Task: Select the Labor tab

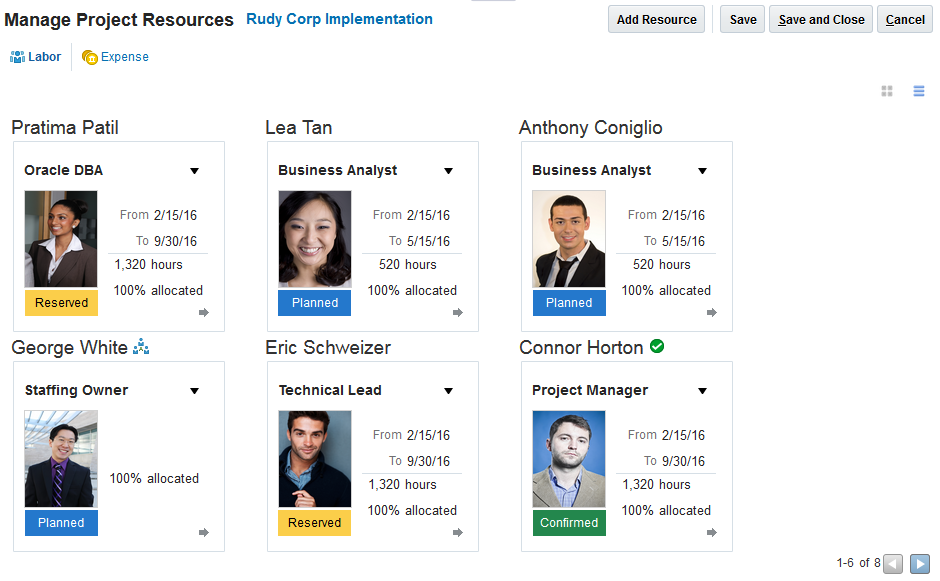Action: point(36,57)
